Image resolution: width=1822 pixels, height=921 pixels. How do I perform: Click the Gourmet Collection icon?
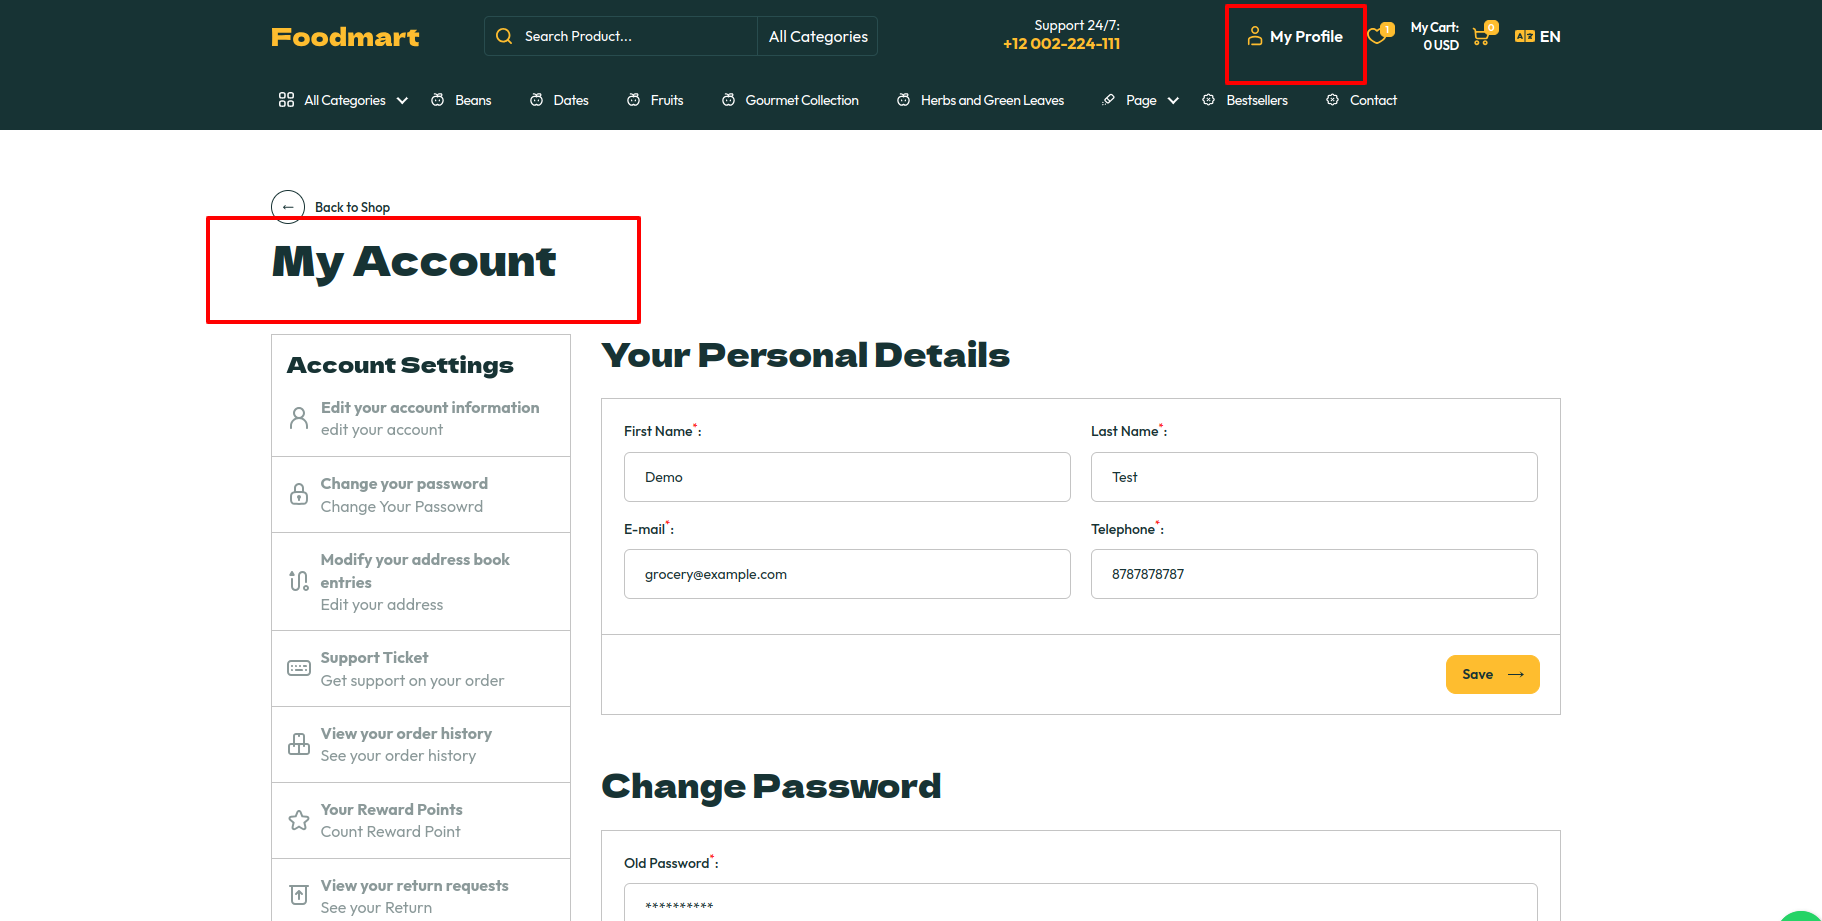click(729, 100)
